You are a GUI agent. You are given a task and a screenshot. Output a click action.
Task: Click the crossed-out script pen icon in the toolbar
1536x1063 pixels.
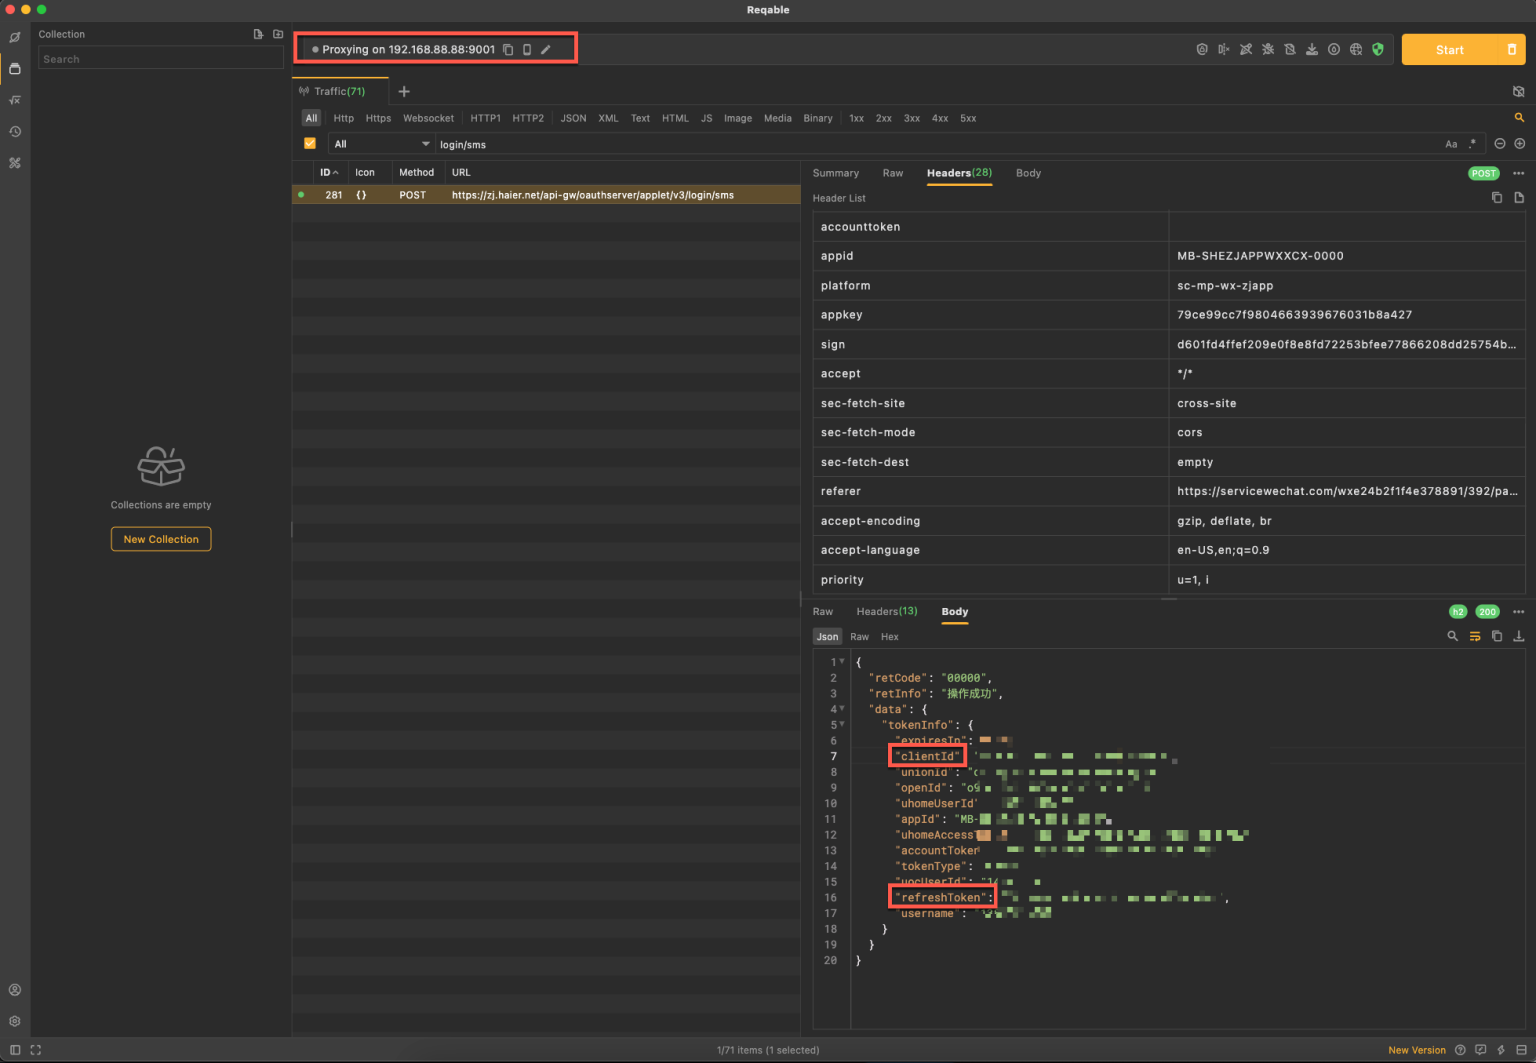(x=1246, y=49)
